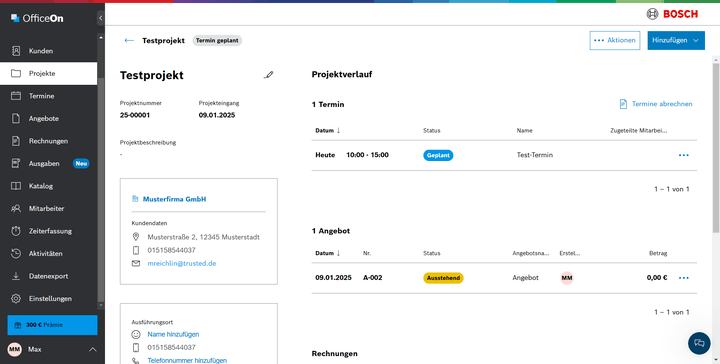The width and height of the screenshot is (720, 364).
Task: Open Ausgaben in the sidebar
Action: click(x=49, y=163)
